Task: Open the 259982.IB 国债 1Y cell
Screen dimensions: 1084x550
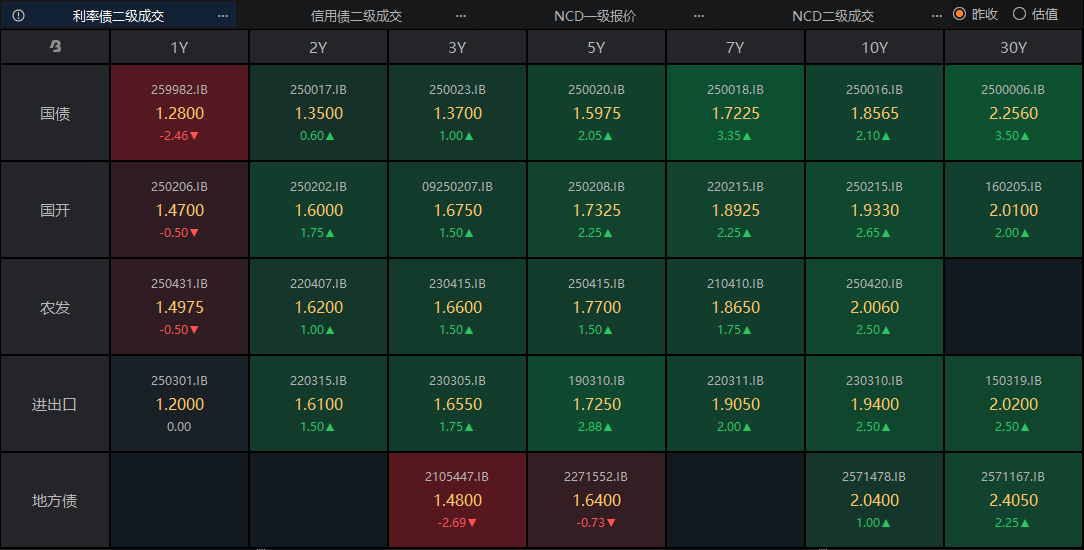Action: pyautogui.click(x=180, y=113)
